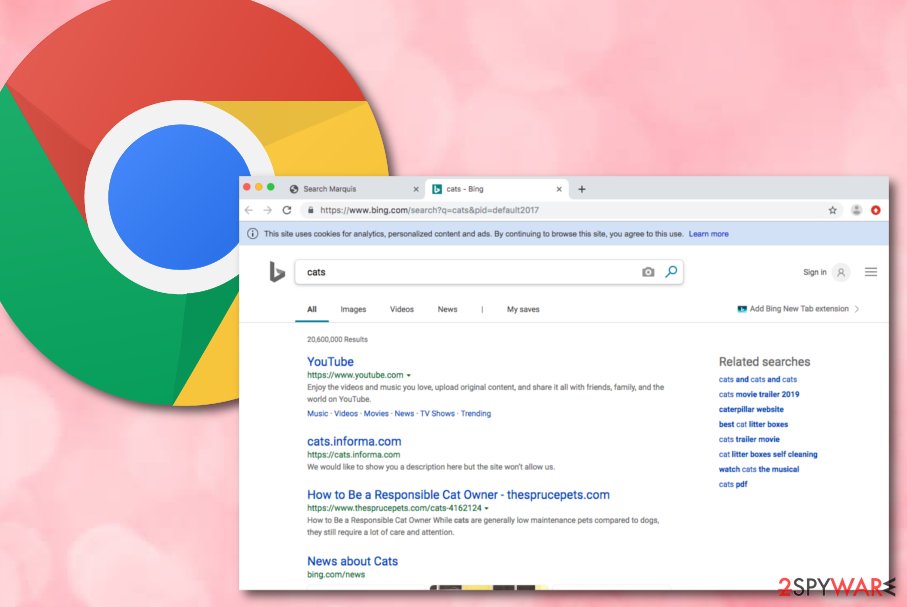Viewport: 907px width, 607px height.
Task: Reload the page with the refresh icon
Action: pos(287,210)
